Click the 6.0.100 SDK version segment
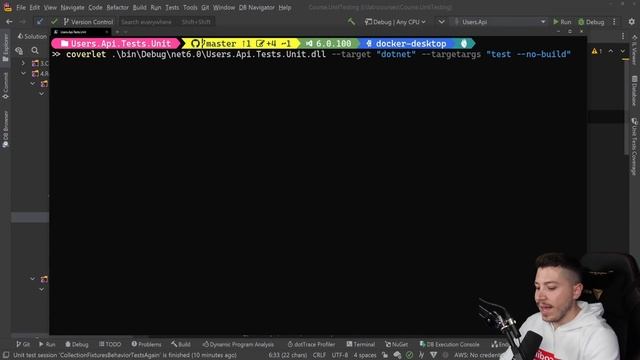 coord(329,43)
